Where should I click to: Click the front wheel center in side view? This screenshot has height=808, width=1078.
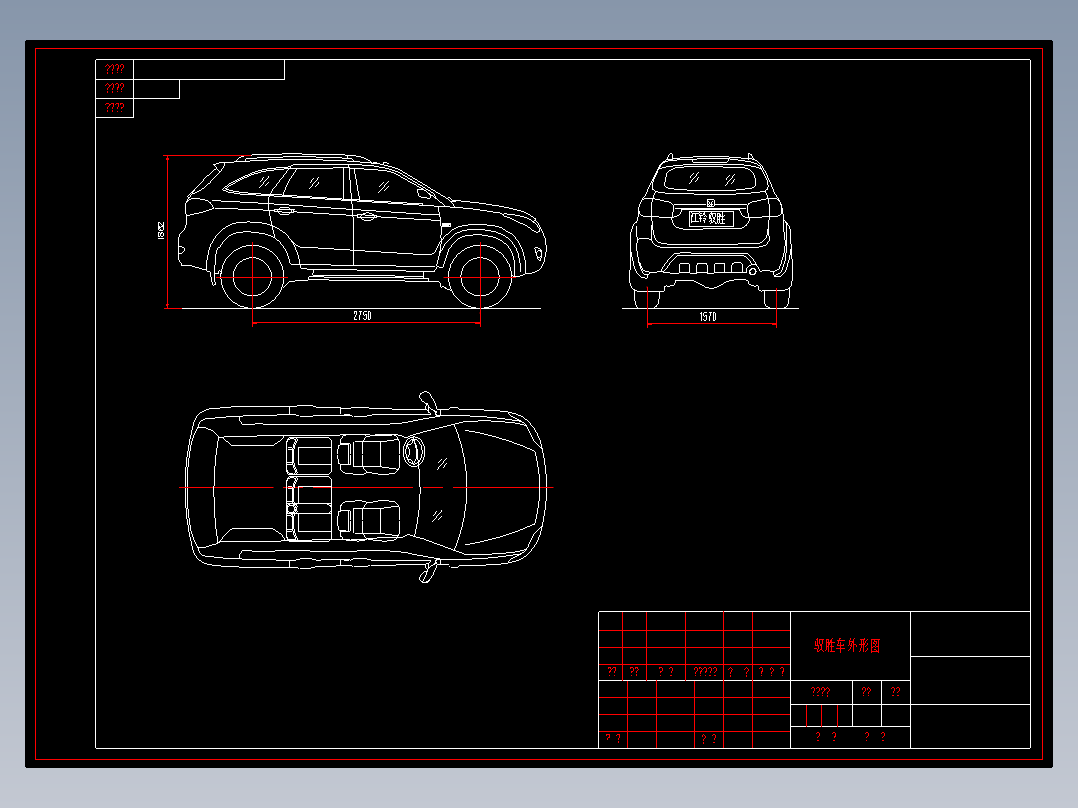(480, 277)
